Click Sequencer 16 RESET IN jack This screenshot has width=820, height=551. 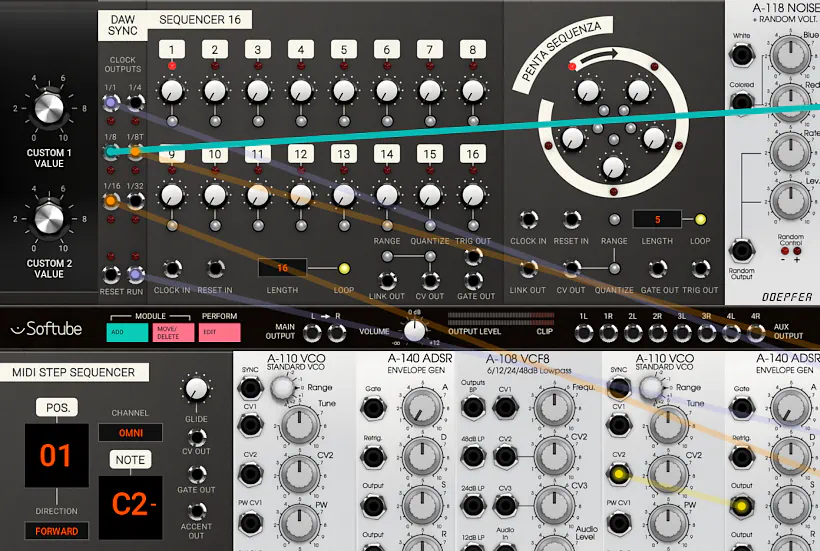coord(215,269)
